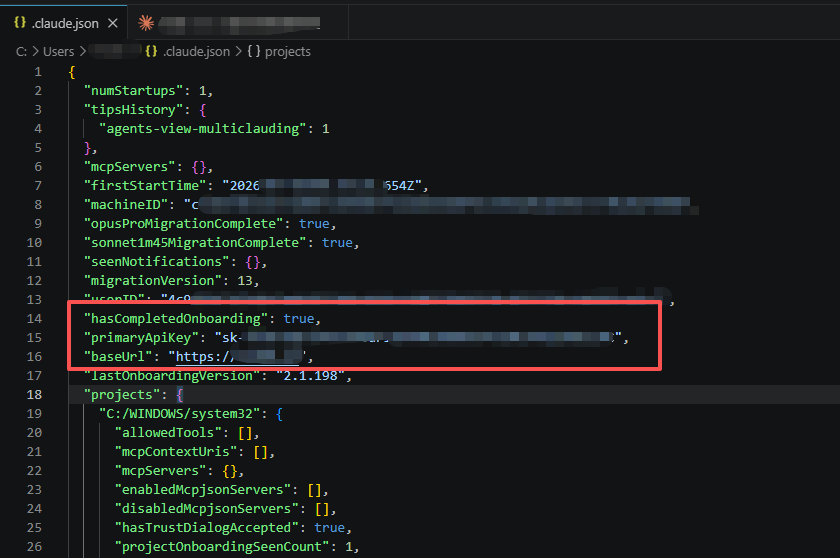Click the "machineID" key

[126, 205]
